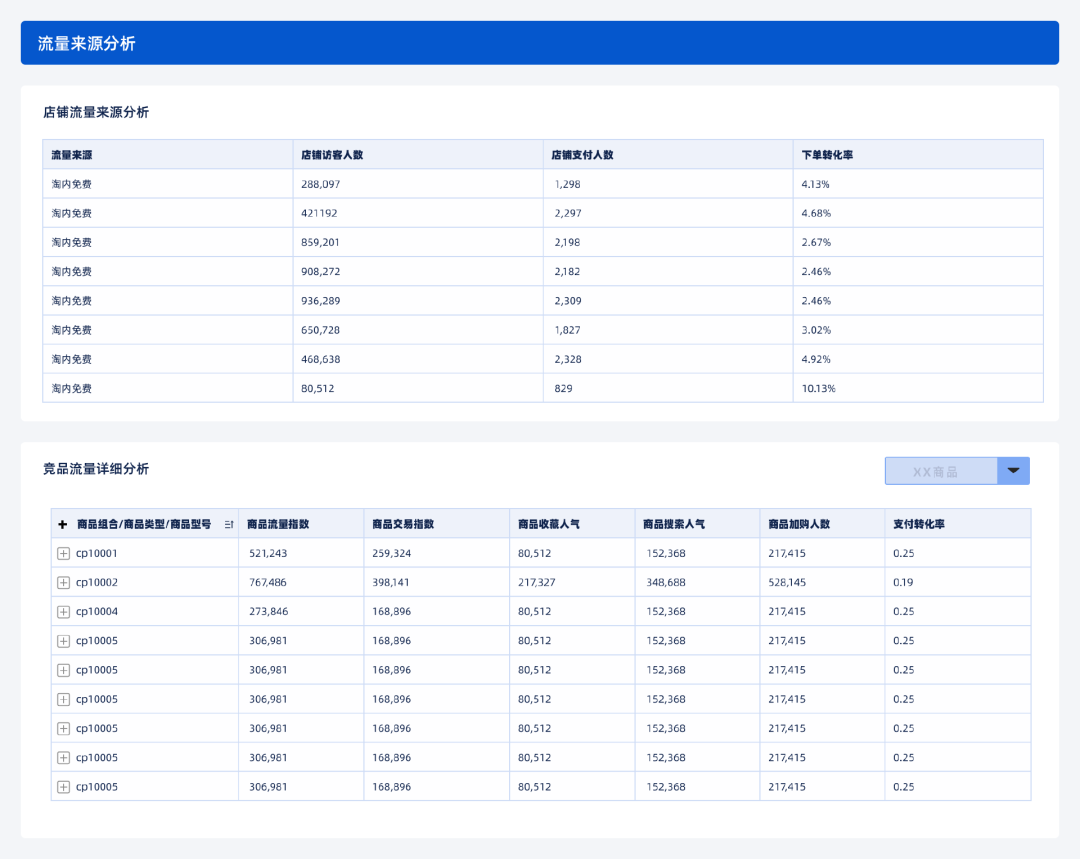The height and width of the screenshot is (859, 1080).
Task: Click the 下单转化率 column header
Action: tap(827, 155)
